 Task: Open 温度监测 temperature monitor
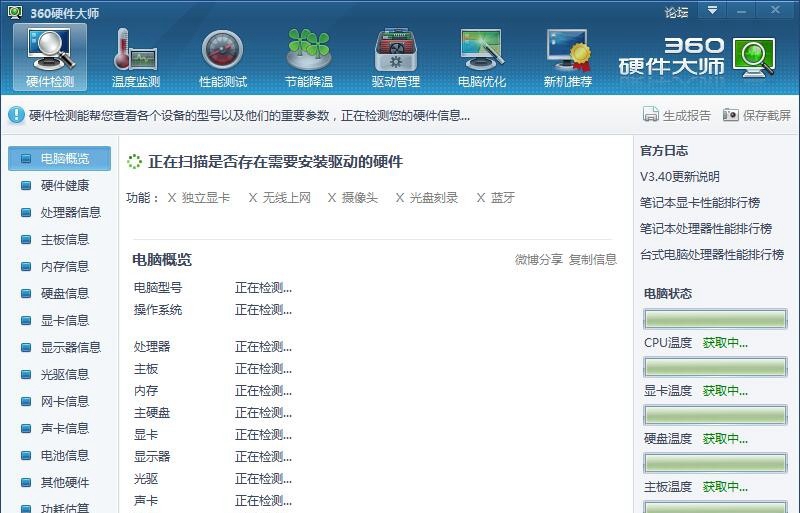click(x=136, y=57)
